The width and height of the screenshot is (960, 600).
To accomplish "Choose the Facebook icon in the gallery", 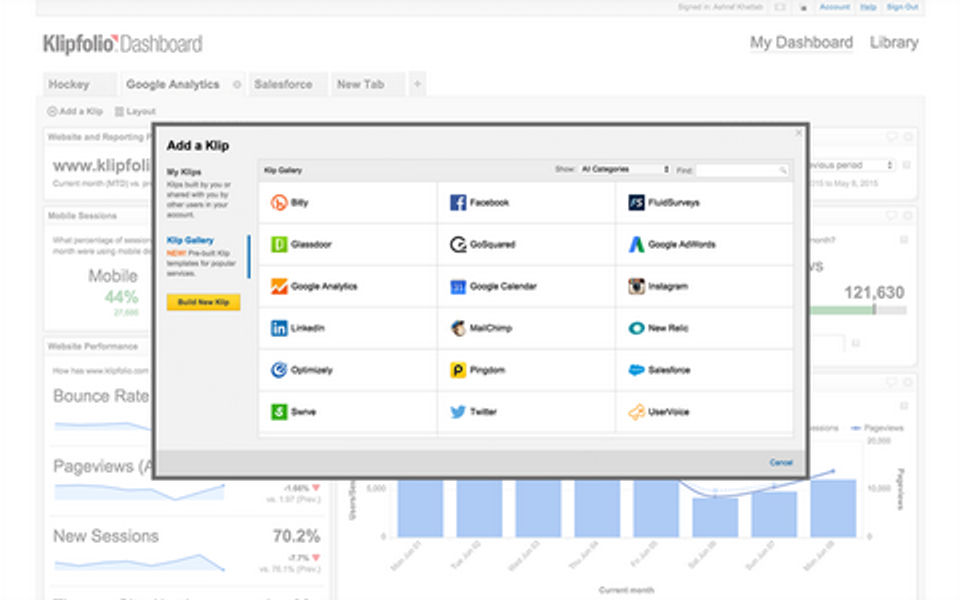I will (458, 203).
